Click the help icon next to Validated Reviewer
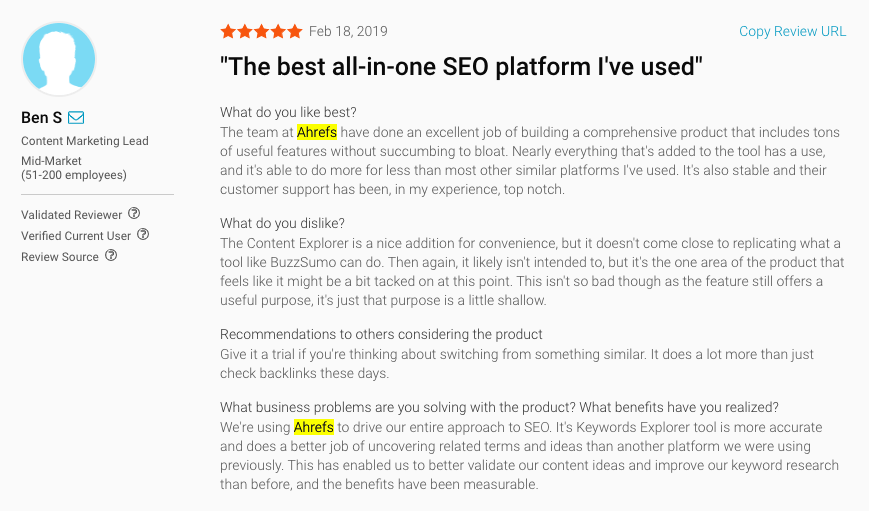This screenshot has height=511, width=869. coord(134,214)
